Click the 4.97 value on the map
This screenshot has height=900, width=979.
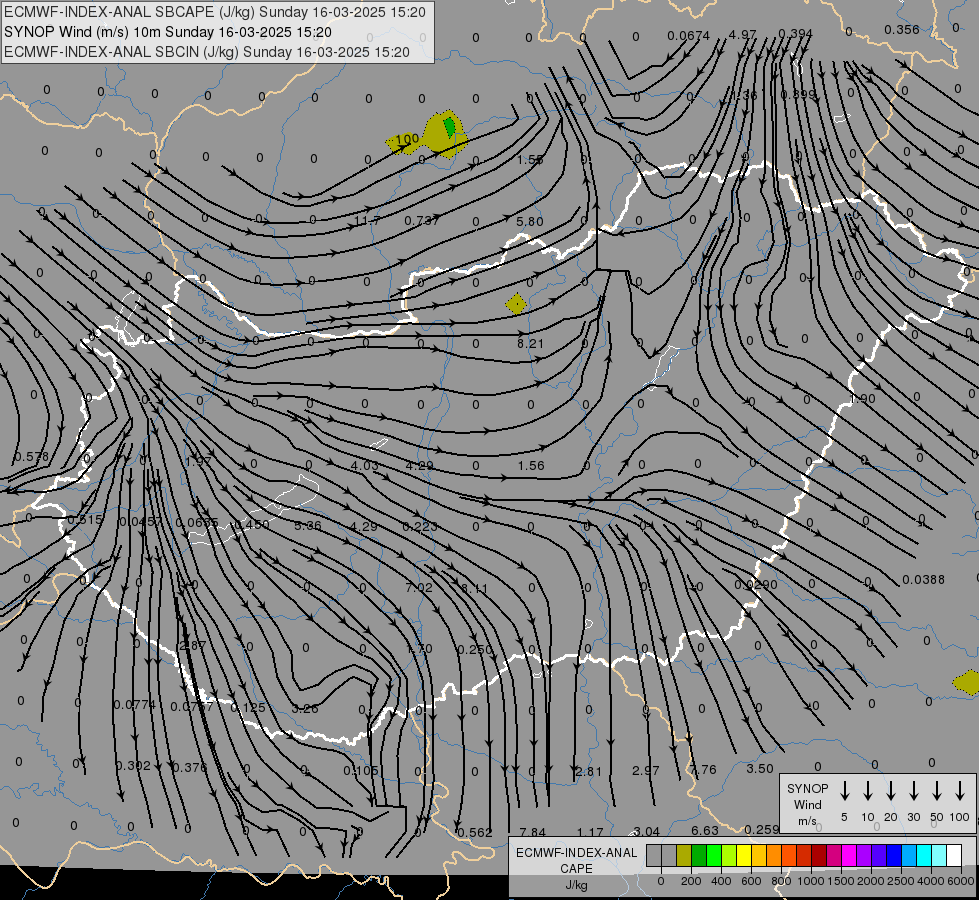(742, 34)
